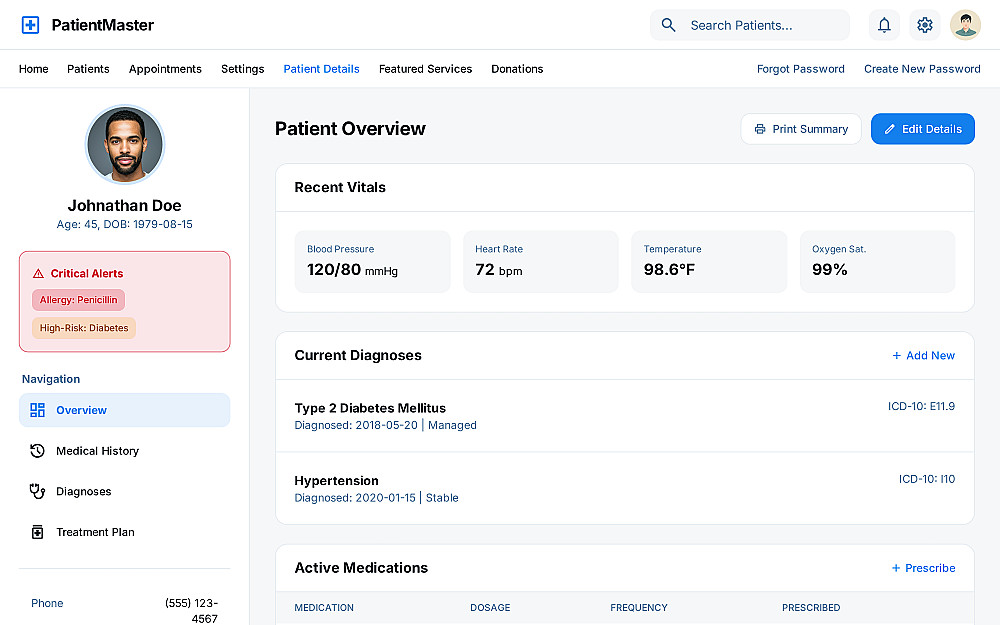This screenshot has height=625, width=1000.
Task: Switch to the Donations page
Action: [x=517, y=69]
